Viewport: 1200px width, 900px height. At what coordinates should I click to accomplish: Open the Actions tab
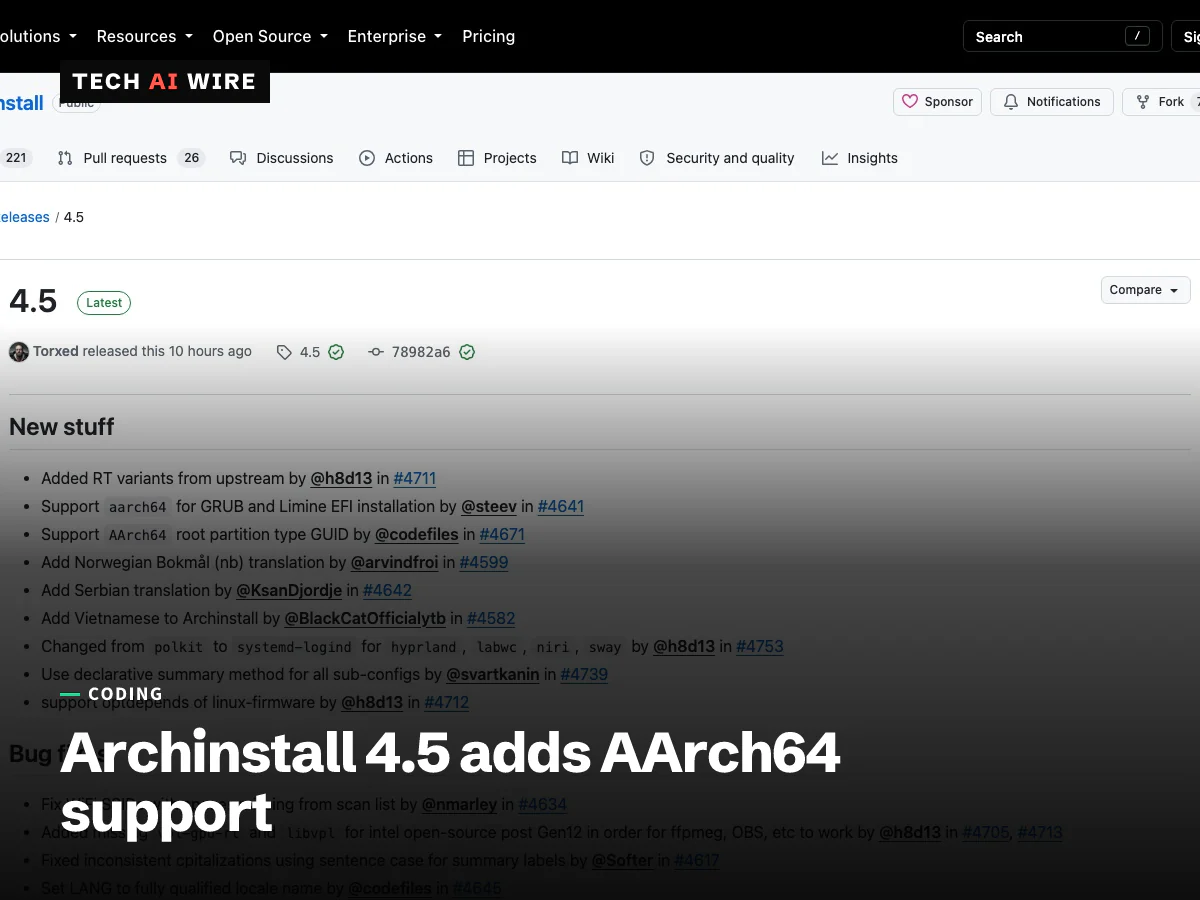point(396,158)
